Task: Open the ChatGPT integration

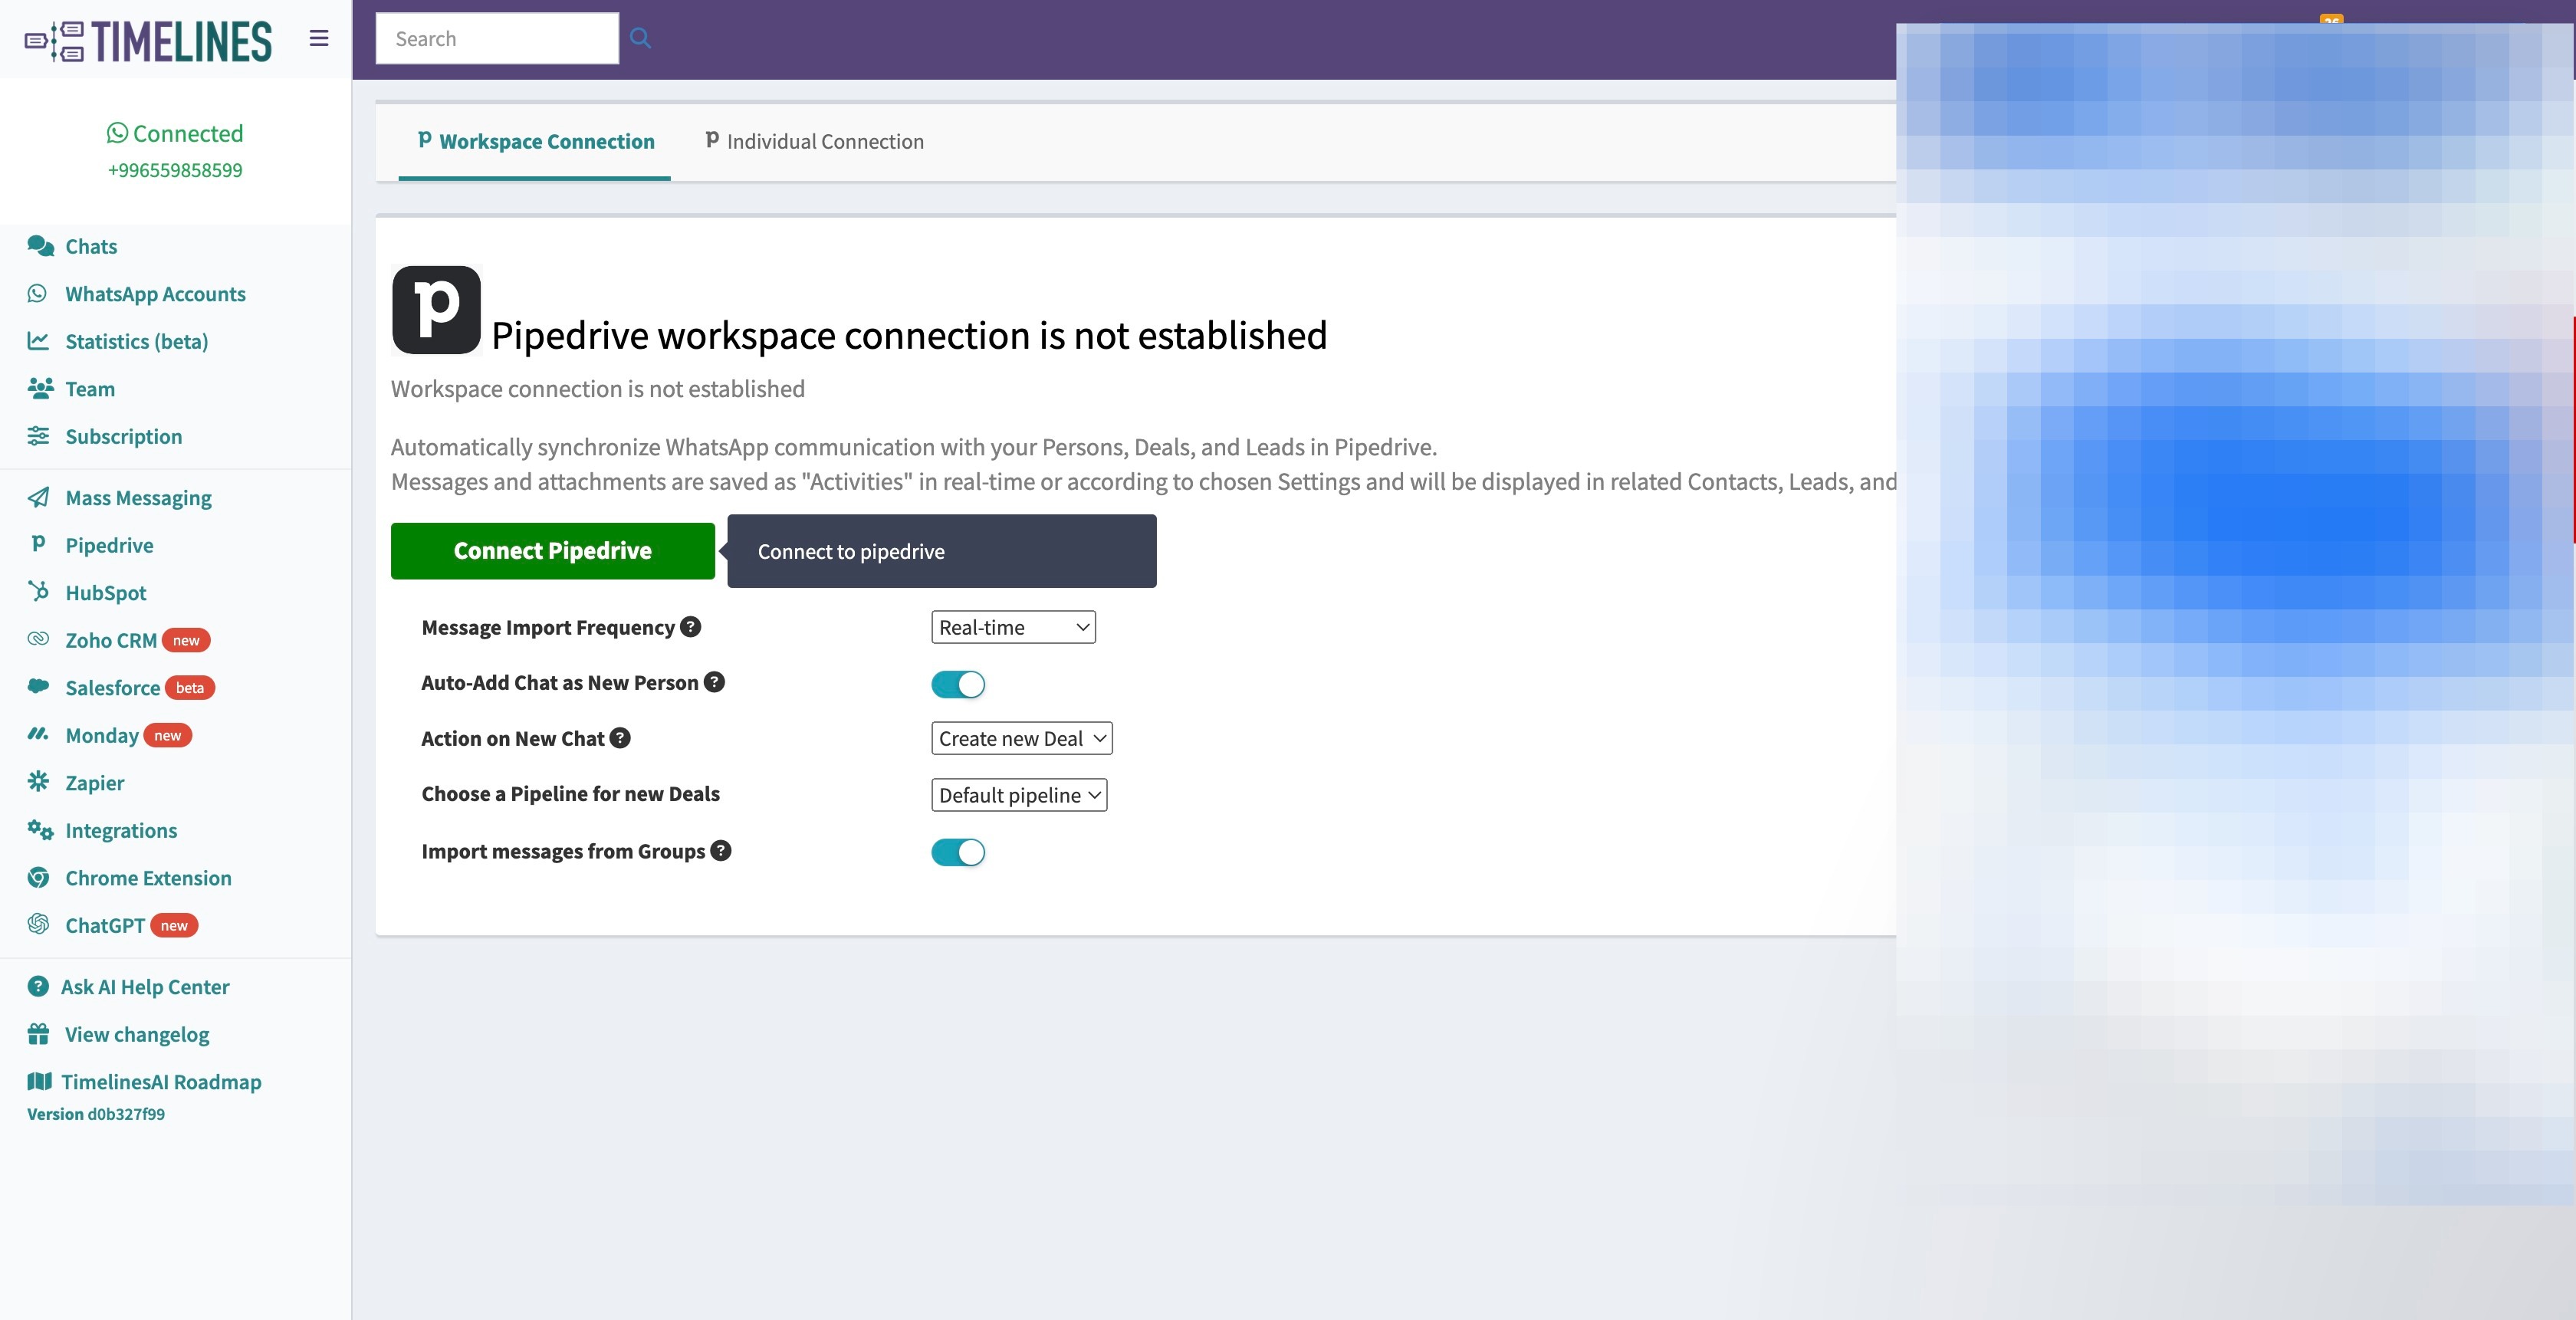Action: [105, 925]
